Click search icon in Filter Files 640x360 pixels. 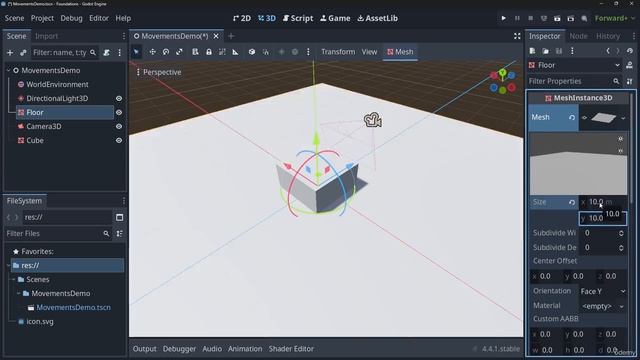click(x=106, y=233)
